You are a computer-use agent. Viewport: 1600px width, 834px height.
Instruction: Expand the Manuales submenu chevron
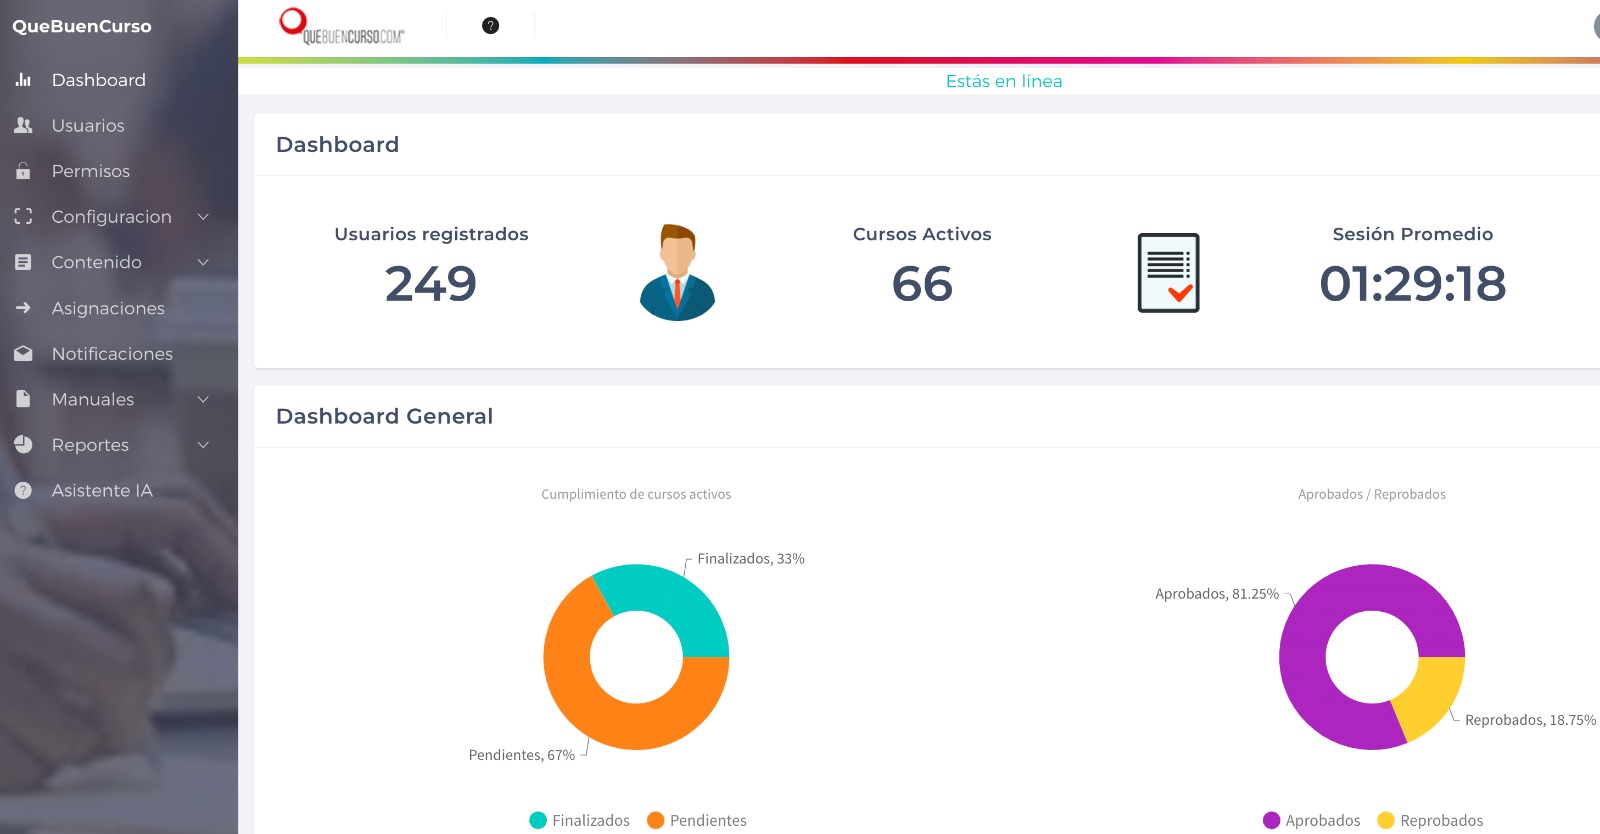pyautogui.click(x=203, y=399)
